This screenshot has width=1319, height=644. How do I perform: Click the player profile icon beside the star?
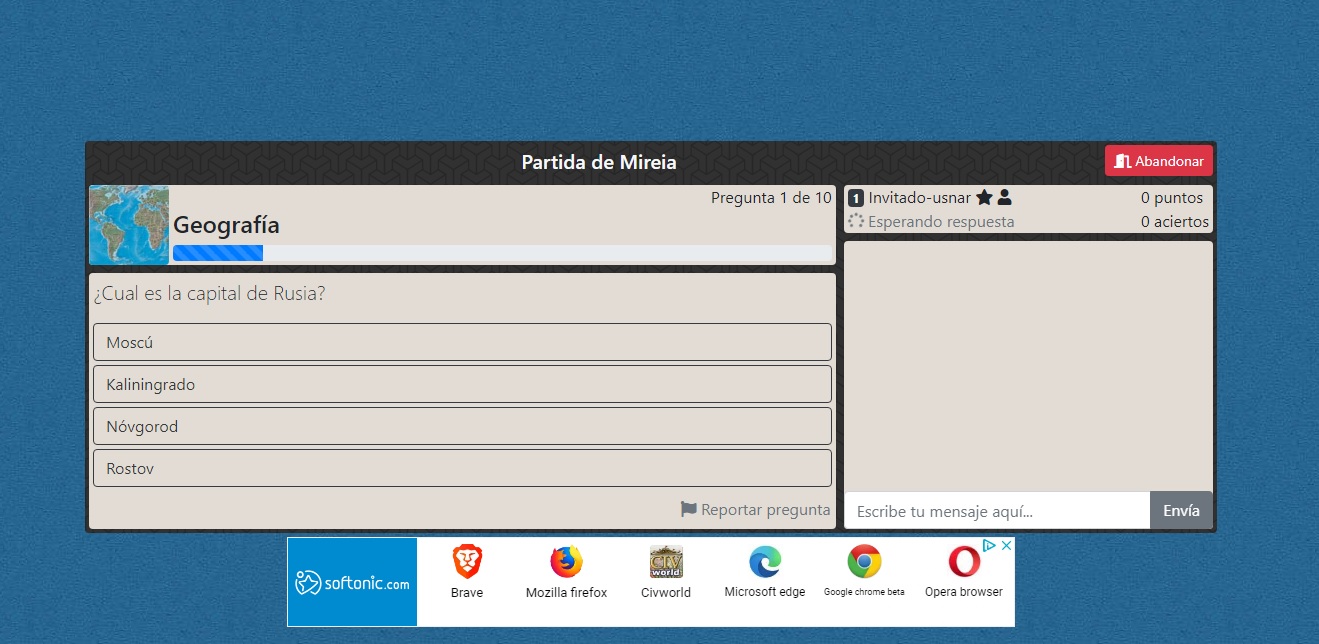[1002, 197]
